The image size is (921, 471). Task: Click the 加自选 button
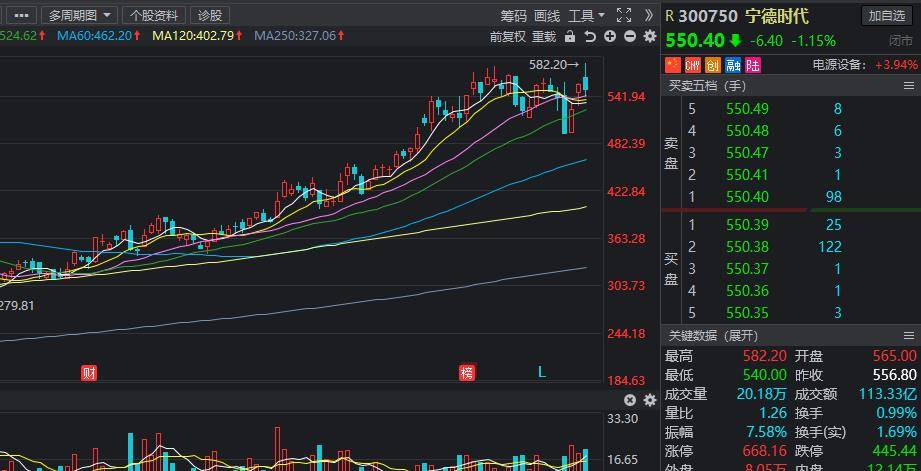pyautogui.click(x=887, y=16)
